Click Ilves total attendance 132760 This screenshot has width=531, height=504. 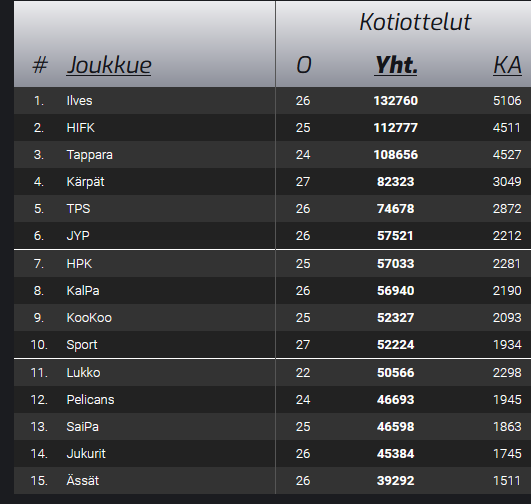click(x=396, y=101)
